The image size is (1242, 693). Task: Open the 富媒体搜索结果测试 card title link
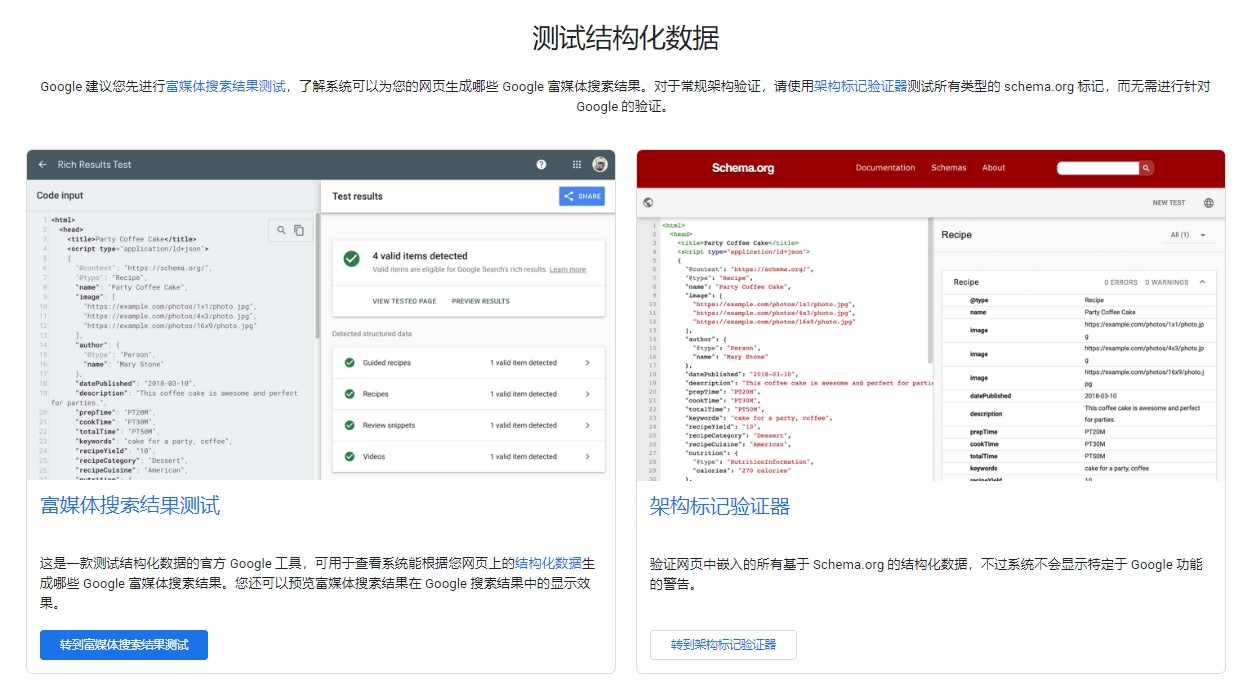click(130, 506)
